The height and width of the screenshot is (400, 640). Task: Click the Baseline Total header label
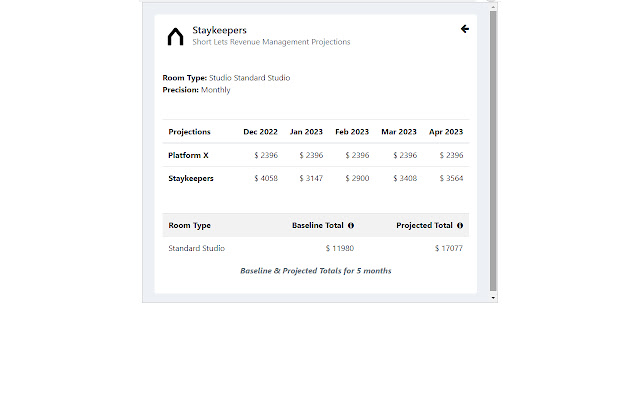318,225
